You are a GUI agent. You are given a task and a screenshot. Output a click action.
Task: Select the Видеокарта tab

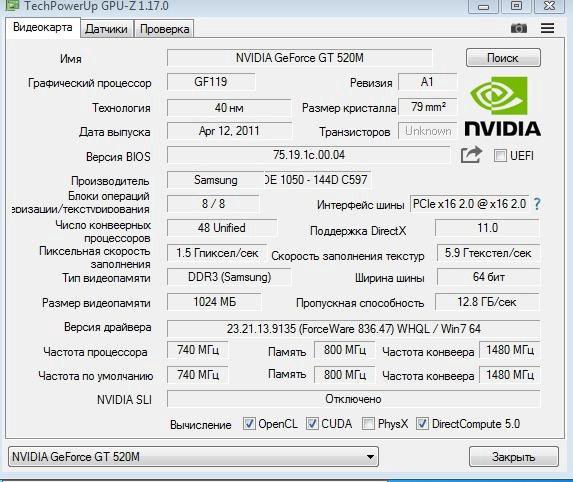tap(43, 27)
